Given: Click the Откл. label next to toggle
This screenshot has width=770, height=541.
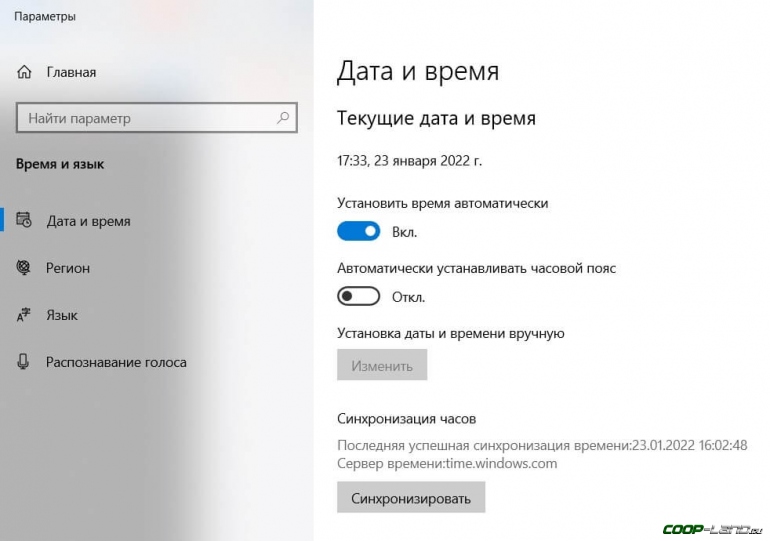Looking at the screenshot, I should [x=408, y=297].
